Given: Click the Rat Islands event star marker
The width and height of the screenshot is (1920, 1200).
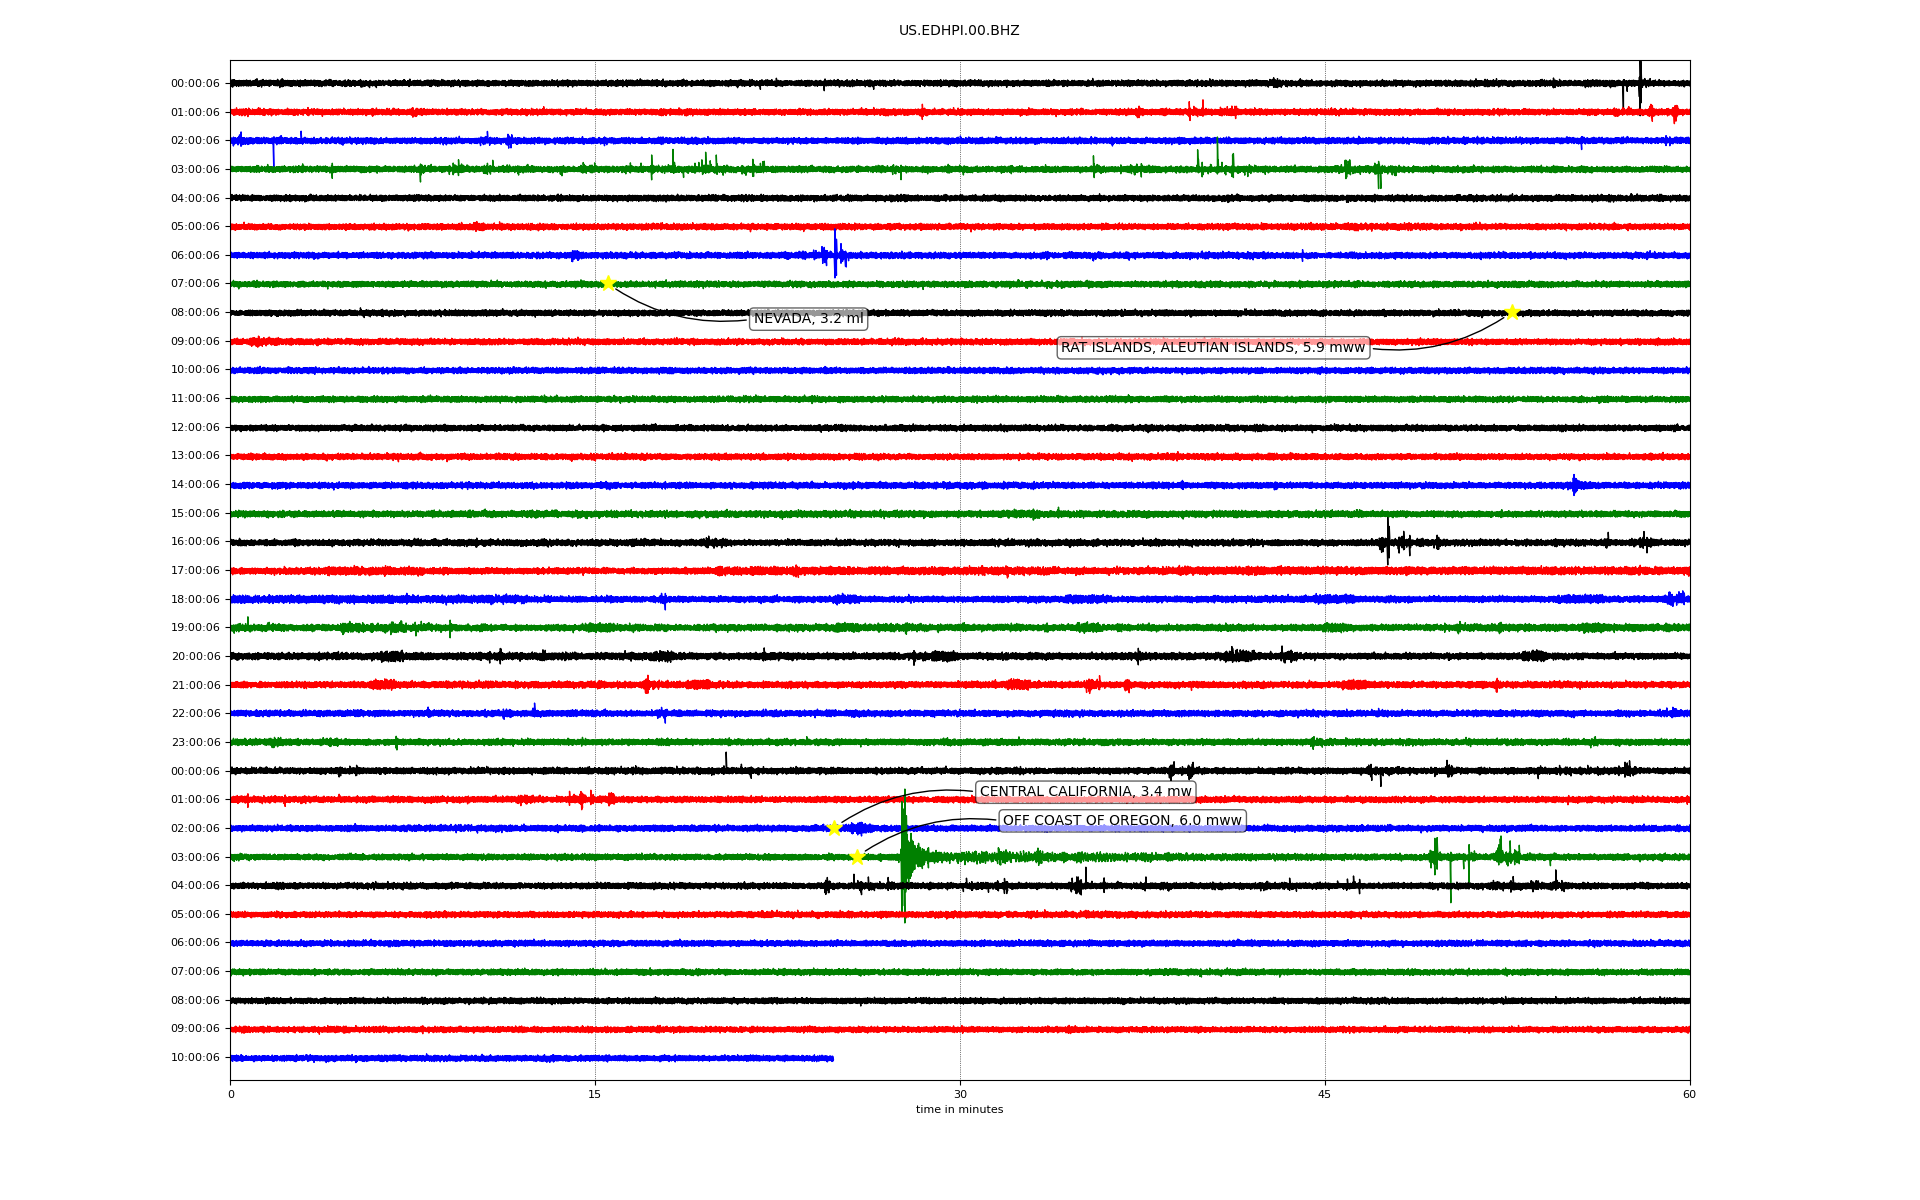Looking at the screenshot, I should [1512, 312].
